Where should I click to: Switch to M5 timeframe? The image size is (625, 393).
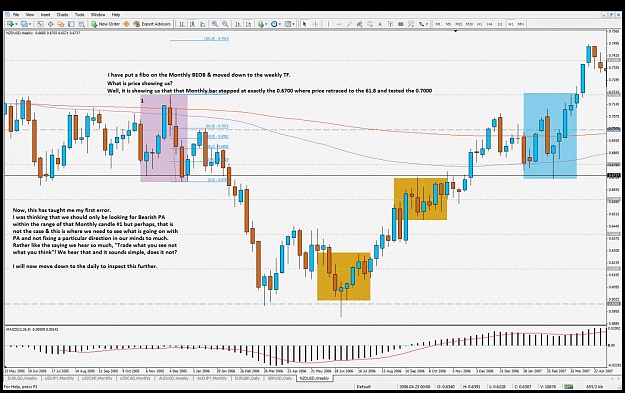448,24
